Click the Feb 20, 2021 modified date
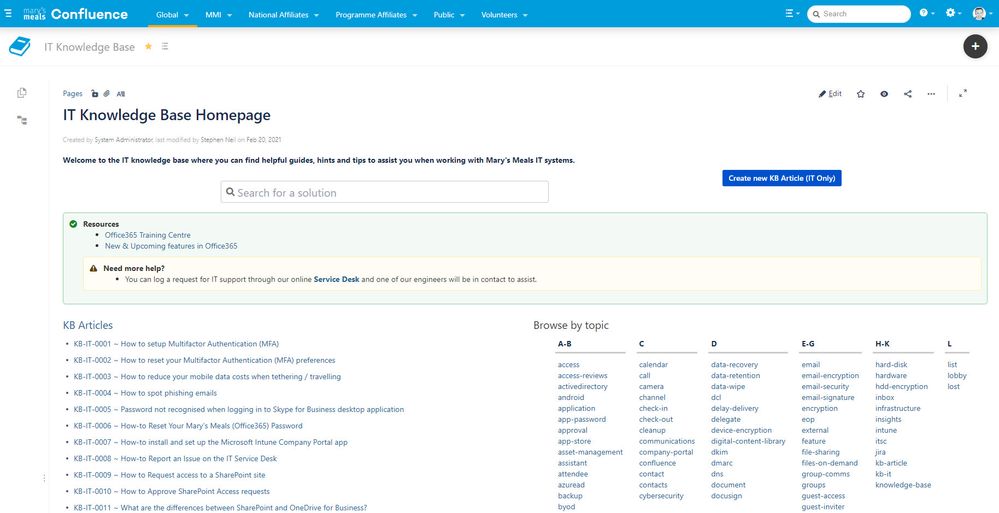Image resolution: width=999 pixels, height=513 pixels. click(264, 140)
